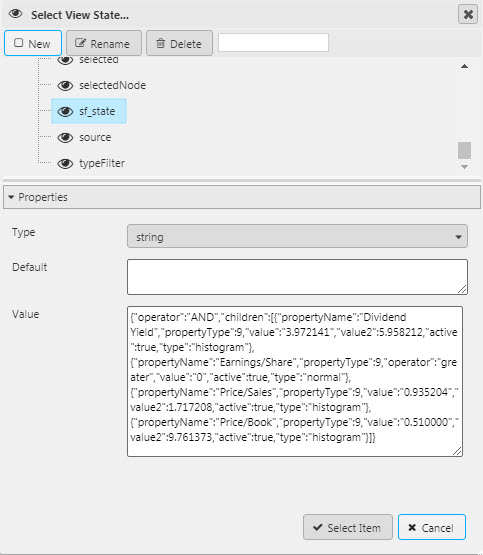Image resolution: width=483 pixels, height=555 pixels.
Task: Confirm with the Select Item button
Action: [x=347, y=527]
